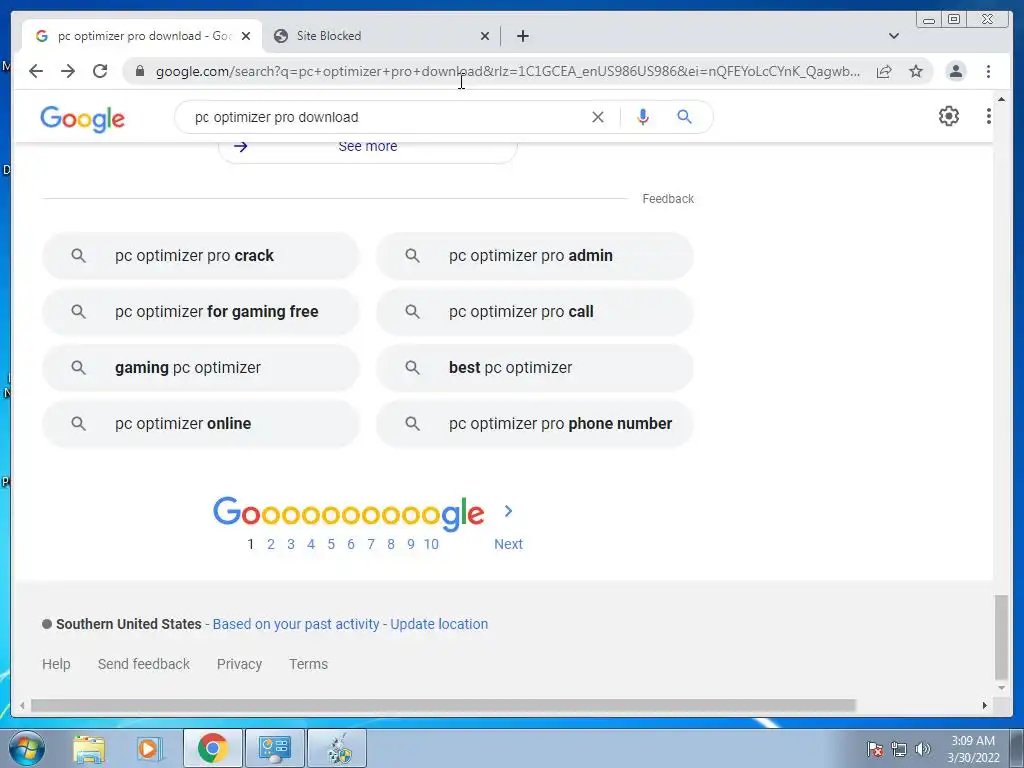Click the scroll right arrow
The height and width of the screenshot is (768, 1024).
pyautogui.click(x=985, y=705)
